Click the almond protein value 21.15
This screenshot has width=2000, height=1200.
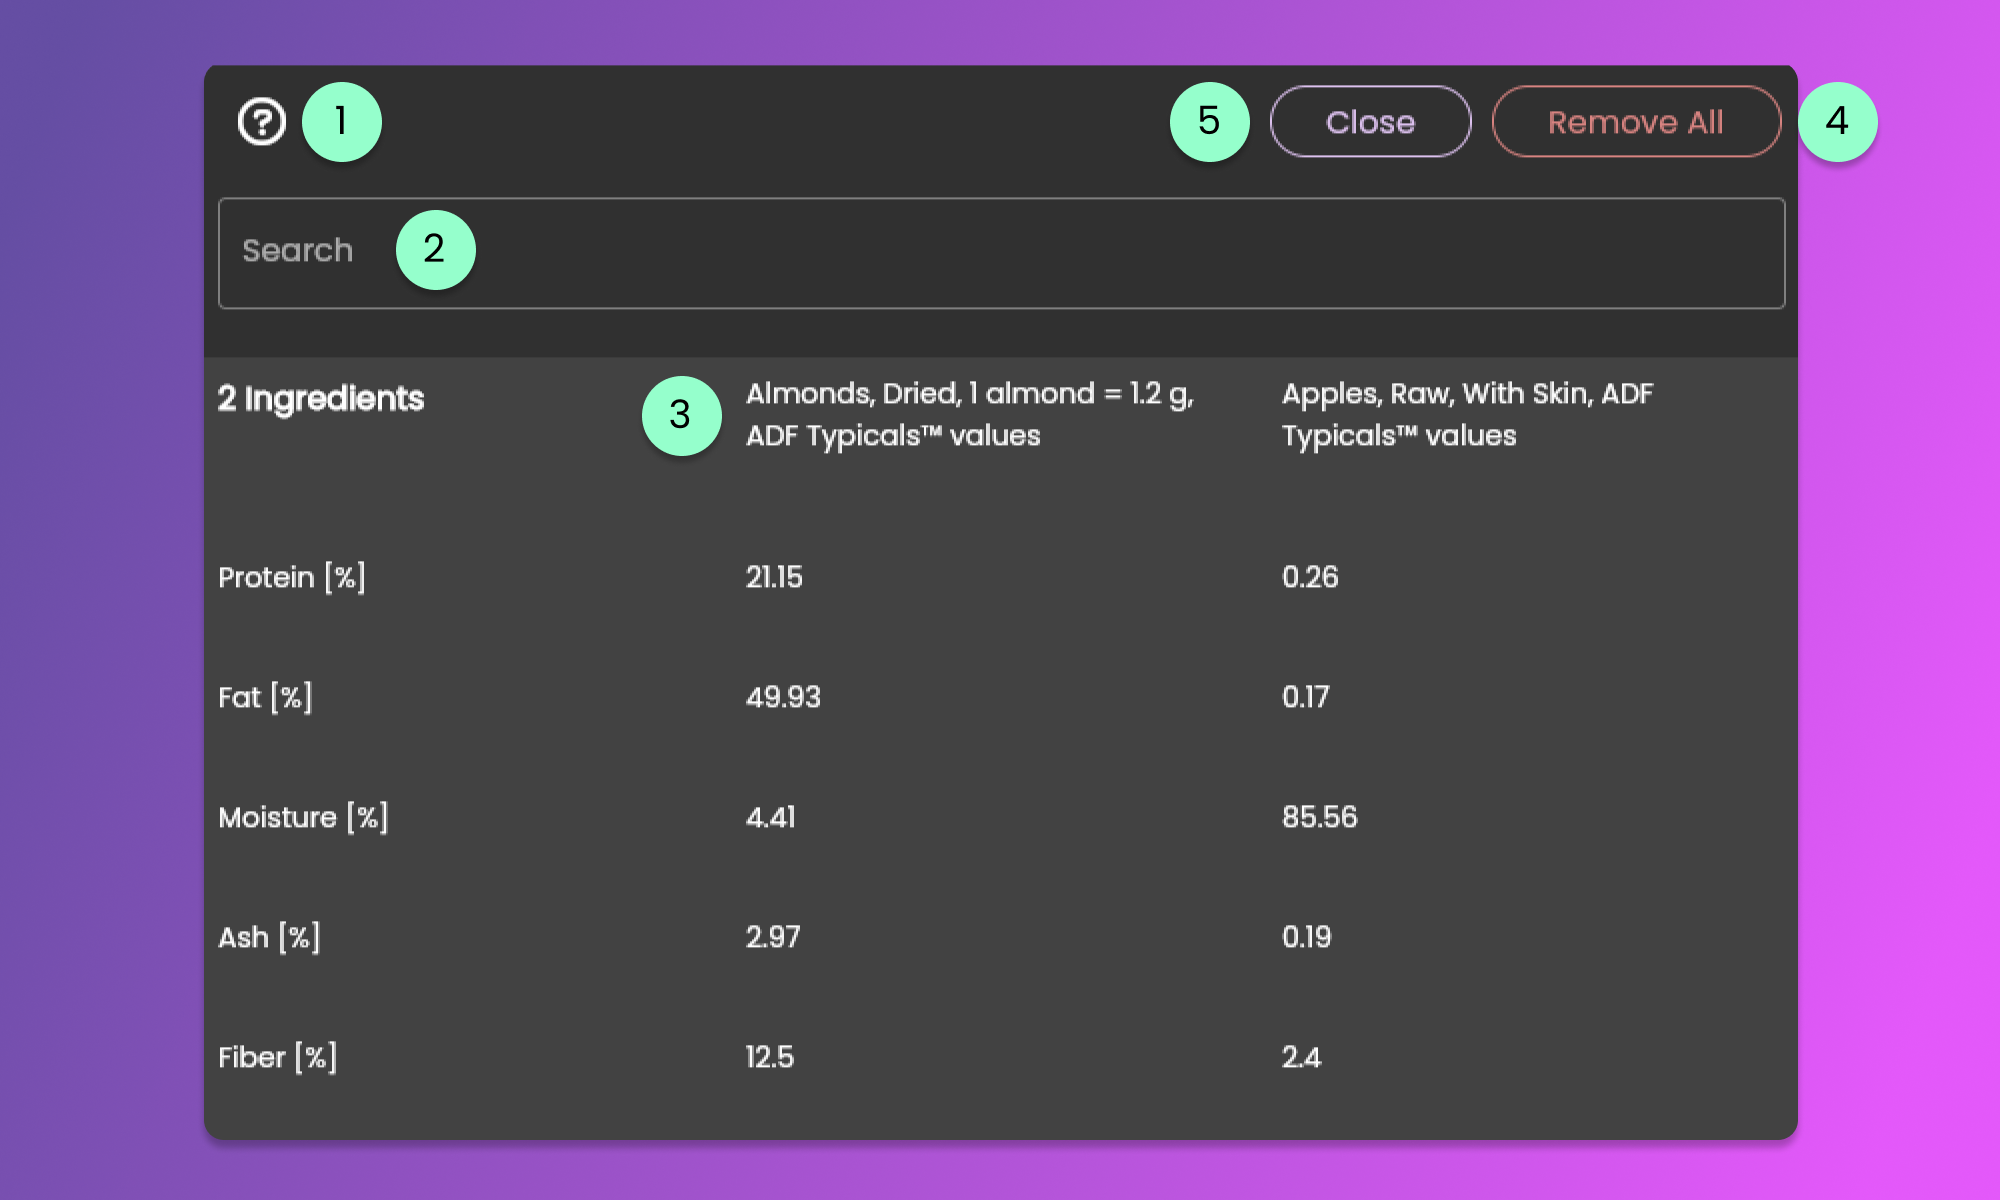tap(774, 577)
